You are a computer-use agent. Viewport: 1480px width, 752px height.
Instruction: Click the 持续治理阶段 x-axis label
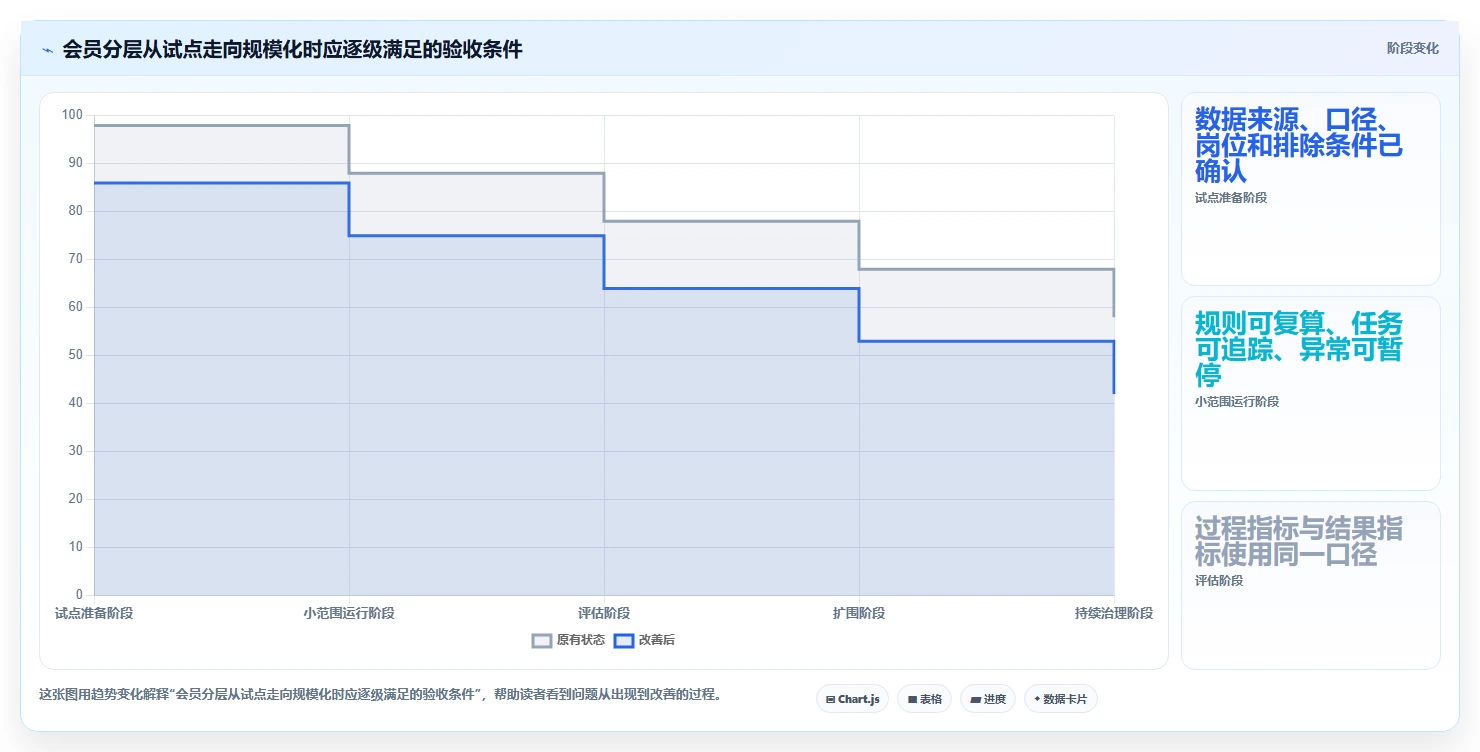point(1114,613)
